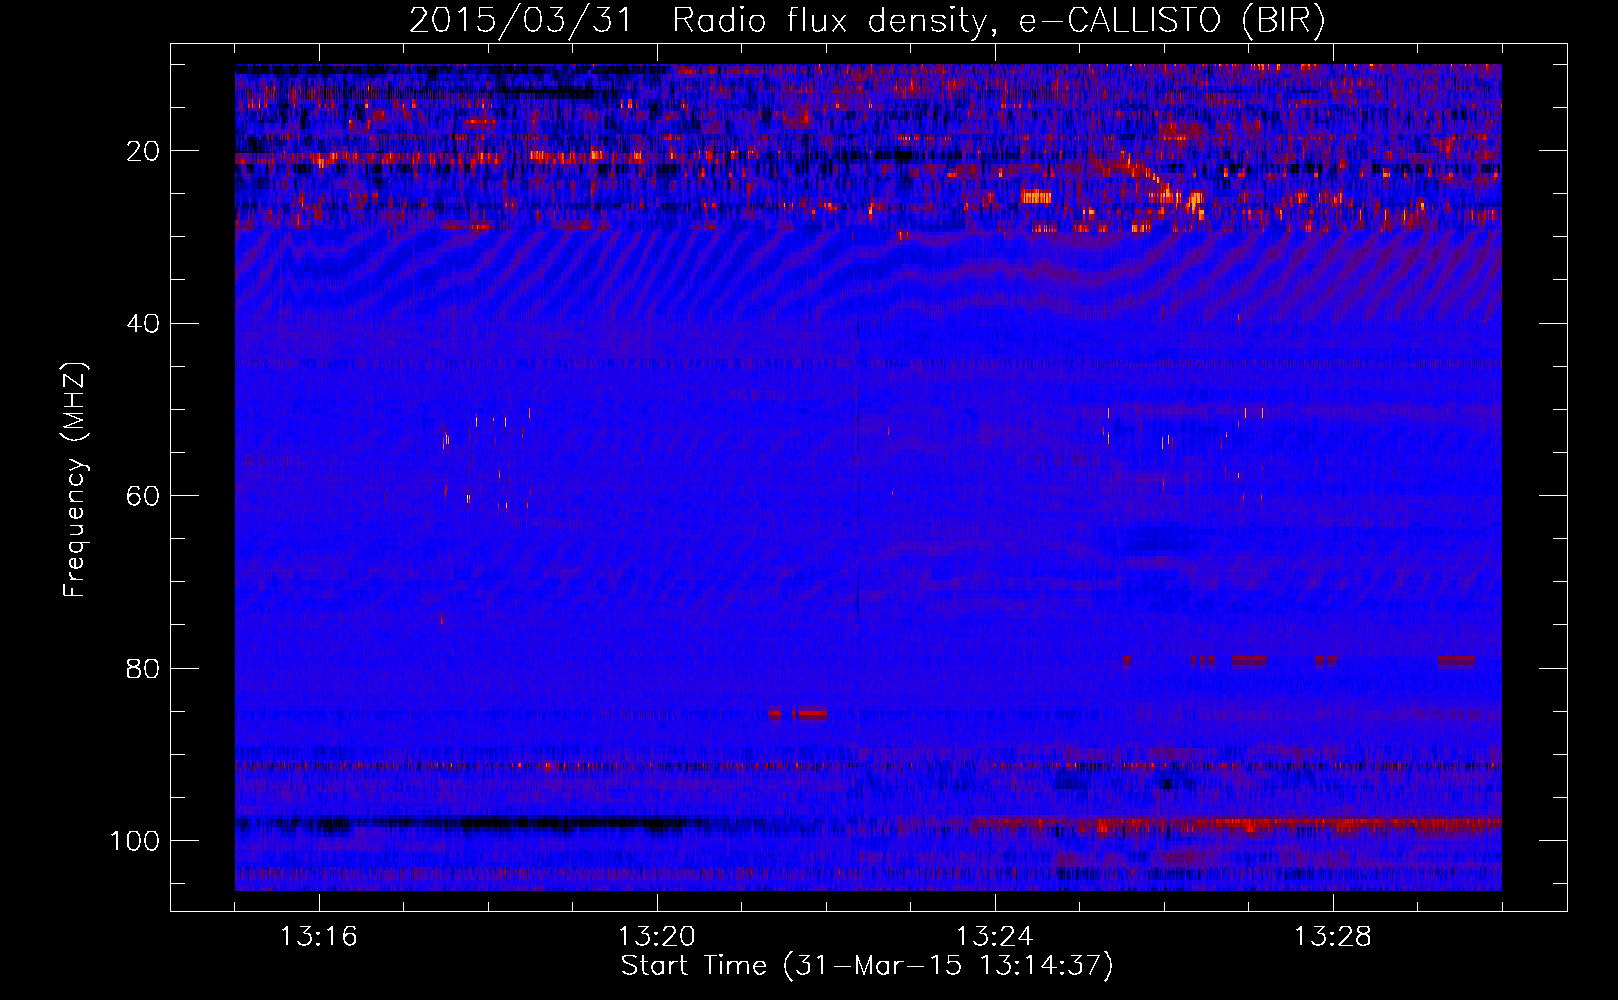This screenshot has height=1000, width=1618.
Task: Click the 'Frequency (MHZ)' axis label
Action: pyautogui.click(x=75, y=480)
